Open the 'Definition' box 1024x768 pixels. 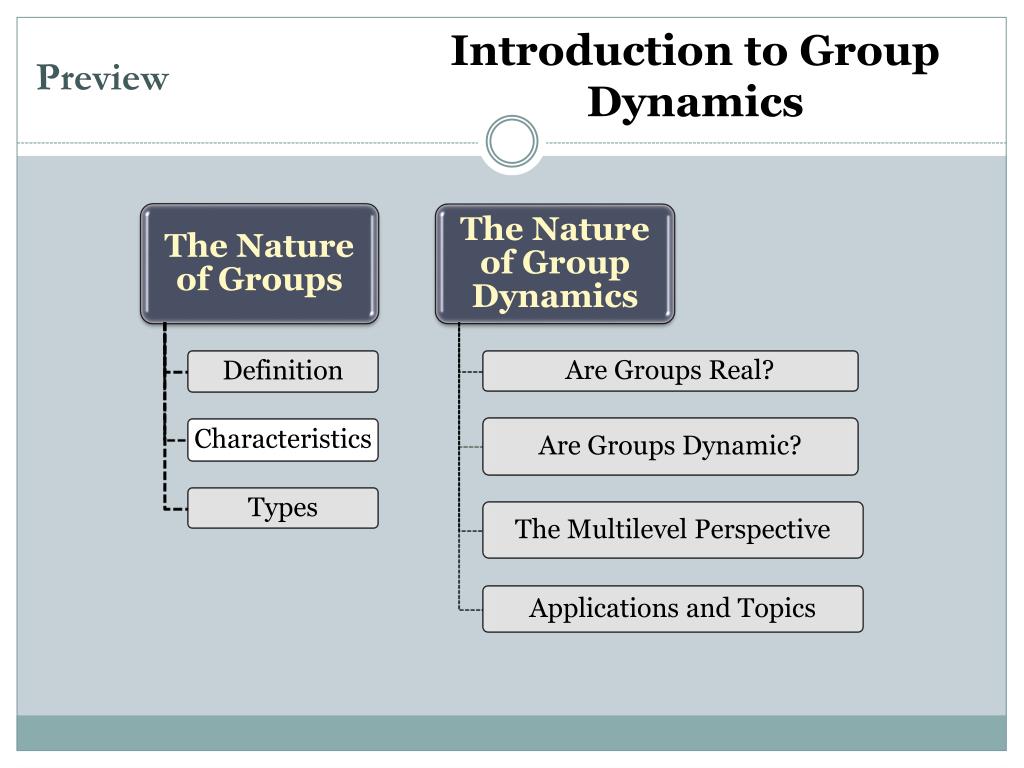click(283, 371)
